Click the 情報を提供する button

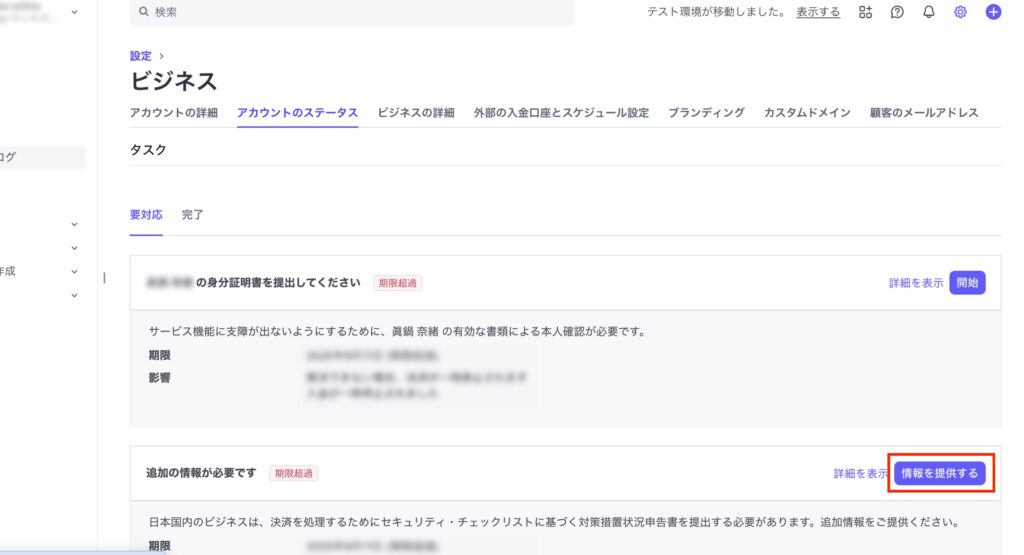pyautogui.click(x=940, y=473)
